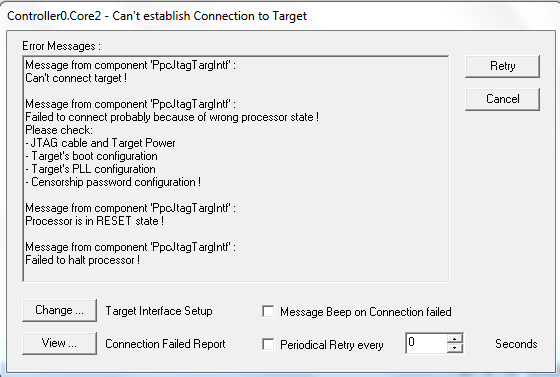The height and width of the screenshot is (377, 560).
Task: Click the "Seconds" label beside the spinner
Action: (x=516, y=344)
